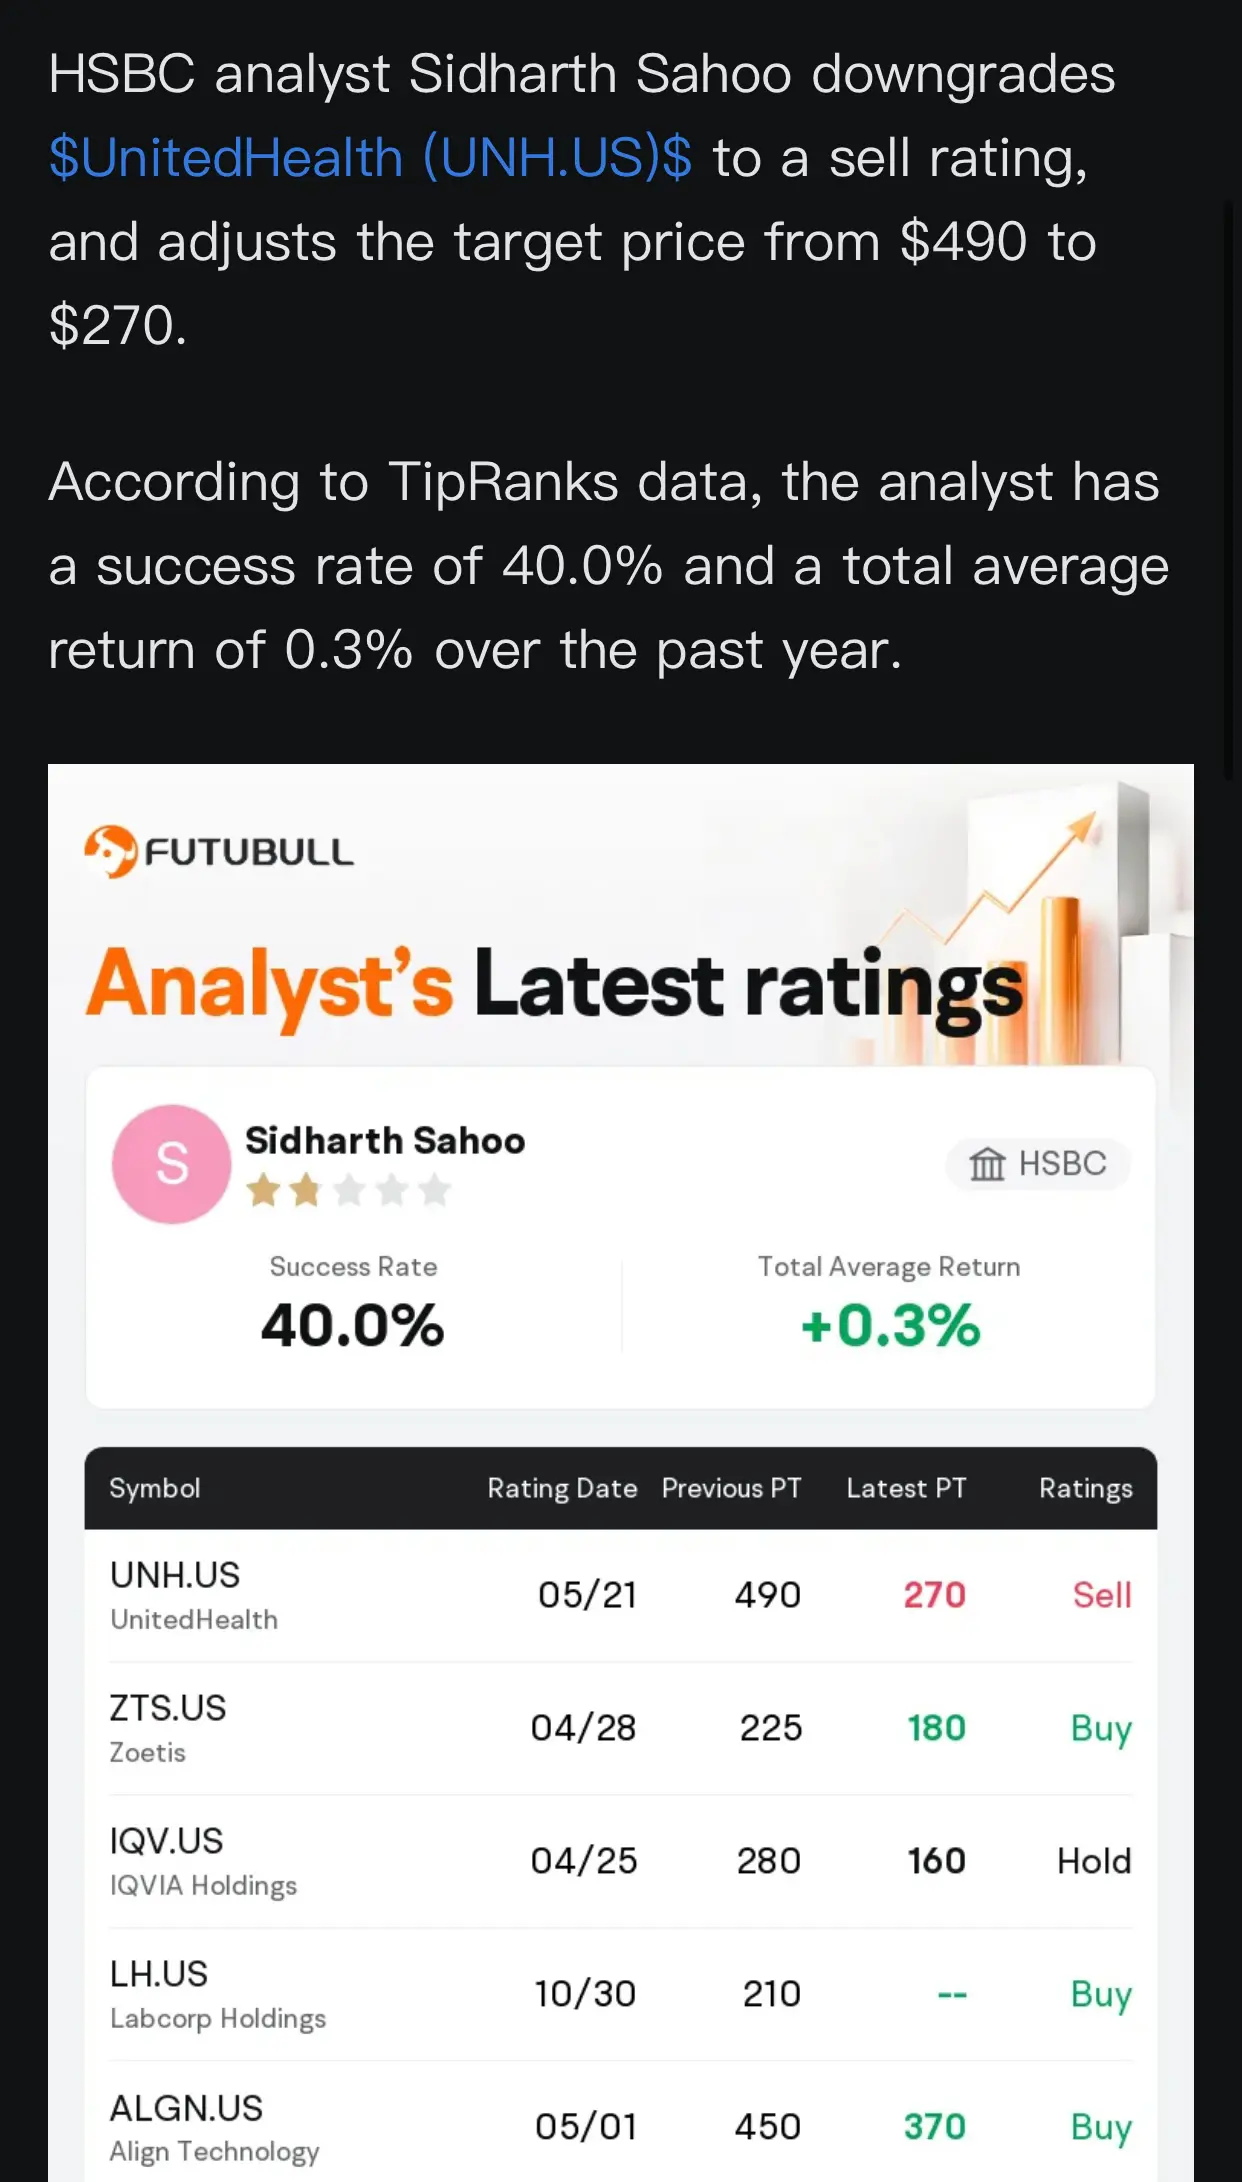
Task: Select the Rating Date column header
Action: tap(562, 1488)
